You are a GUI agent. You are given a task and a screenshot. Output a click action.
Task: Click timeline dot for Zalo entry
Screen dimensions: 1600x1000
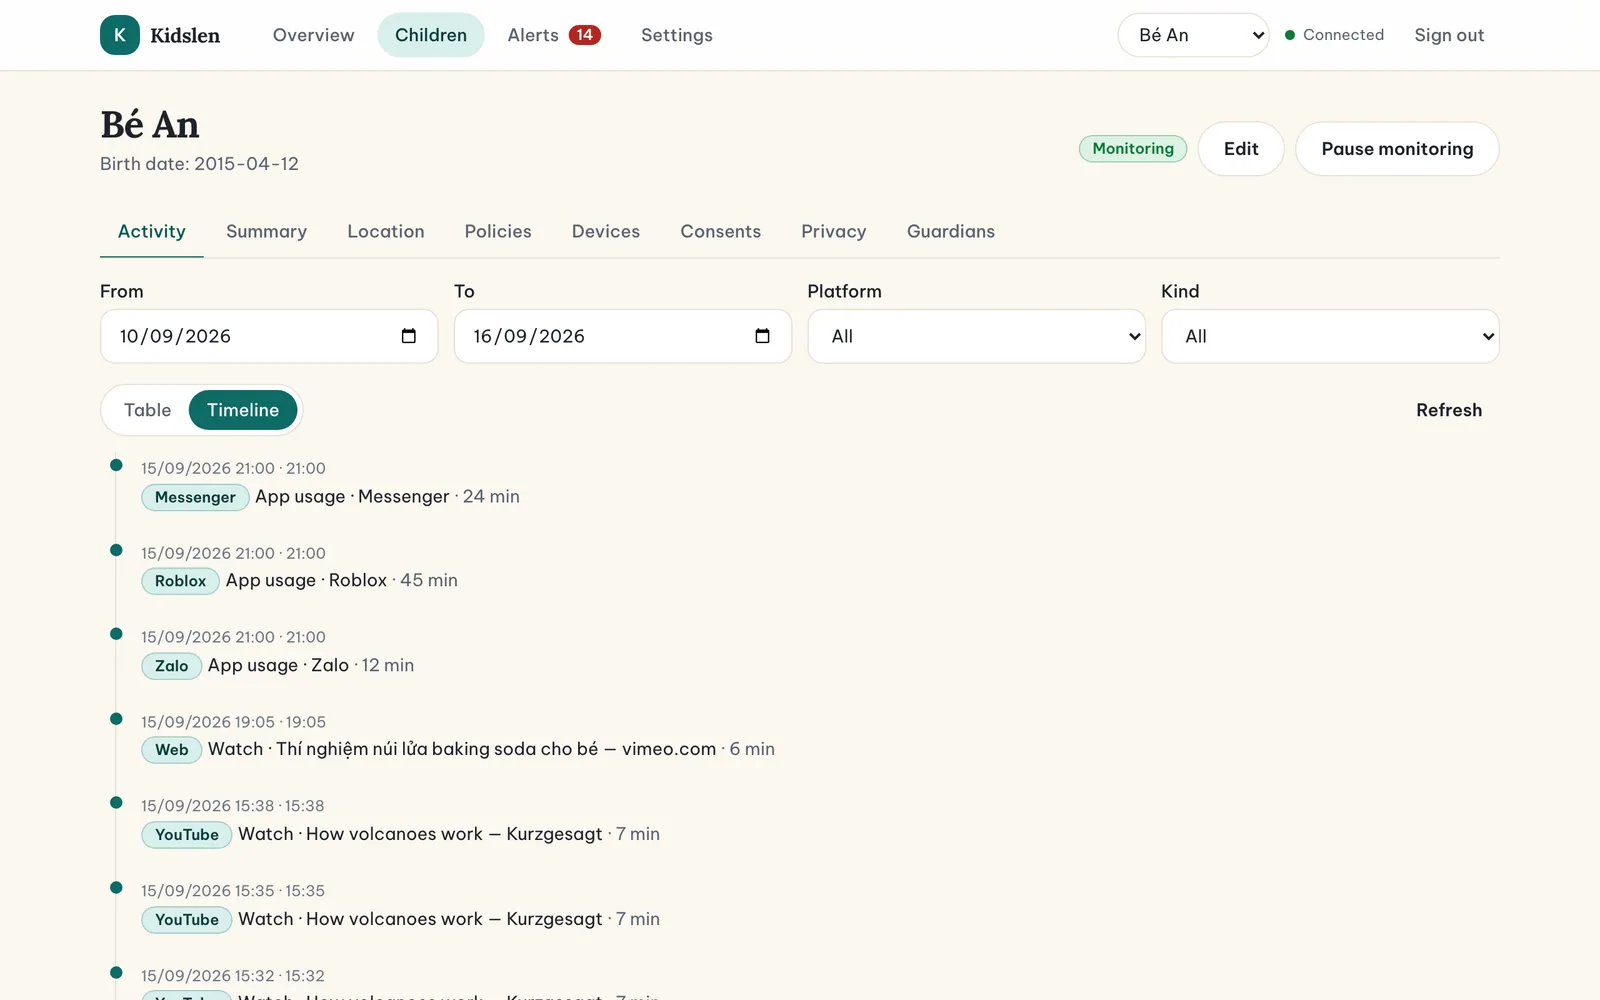click(x=116, y=634)
